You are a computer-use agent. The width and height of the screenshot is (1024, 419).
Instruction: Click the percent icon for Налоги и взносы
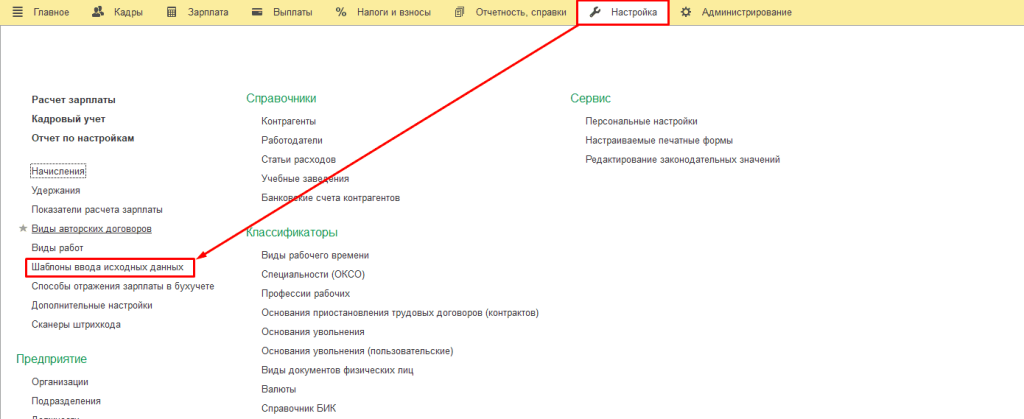(x=341, y=12)
